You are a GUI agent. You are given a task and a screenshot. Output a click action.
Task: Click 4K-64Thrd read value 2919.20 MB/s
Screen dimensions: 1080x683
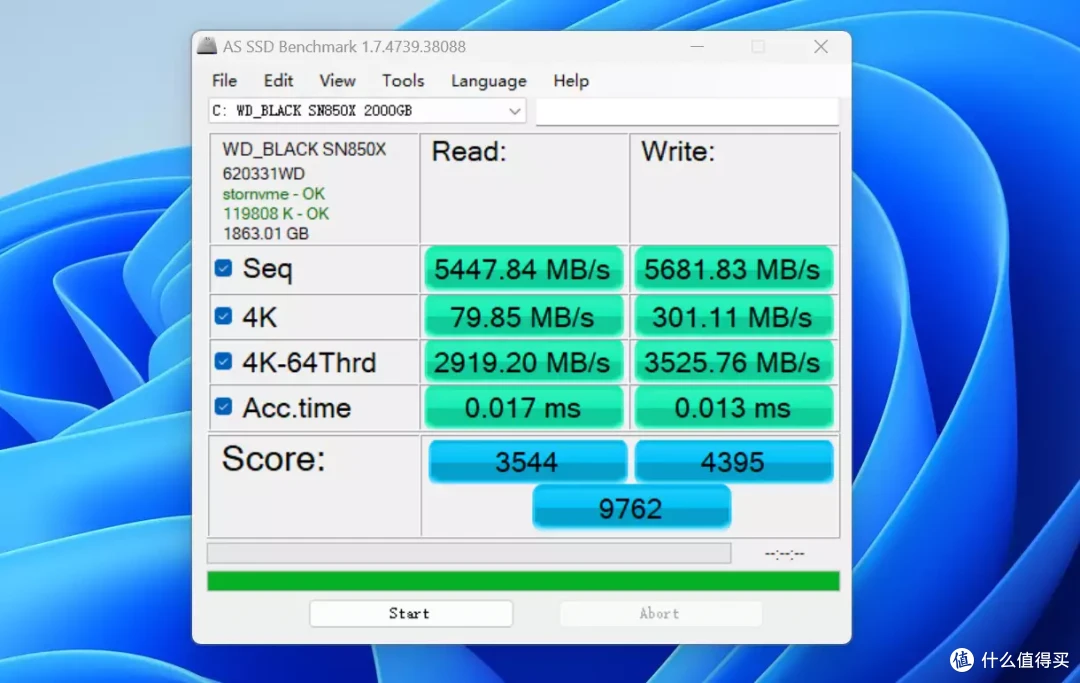point(523,363)
